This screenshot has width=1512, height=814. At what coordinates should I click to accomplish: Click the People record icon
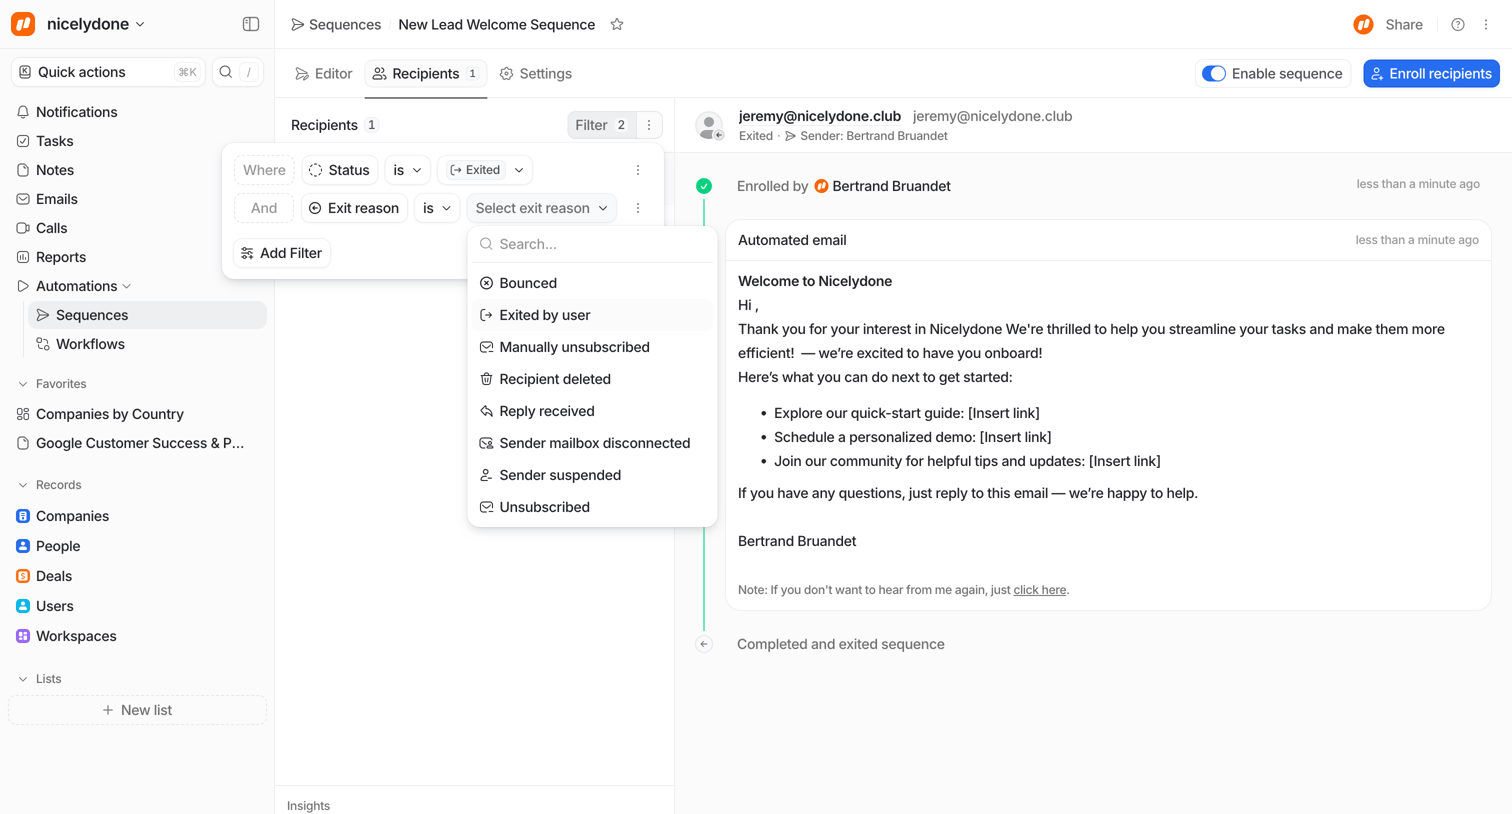tap(23, 546)
